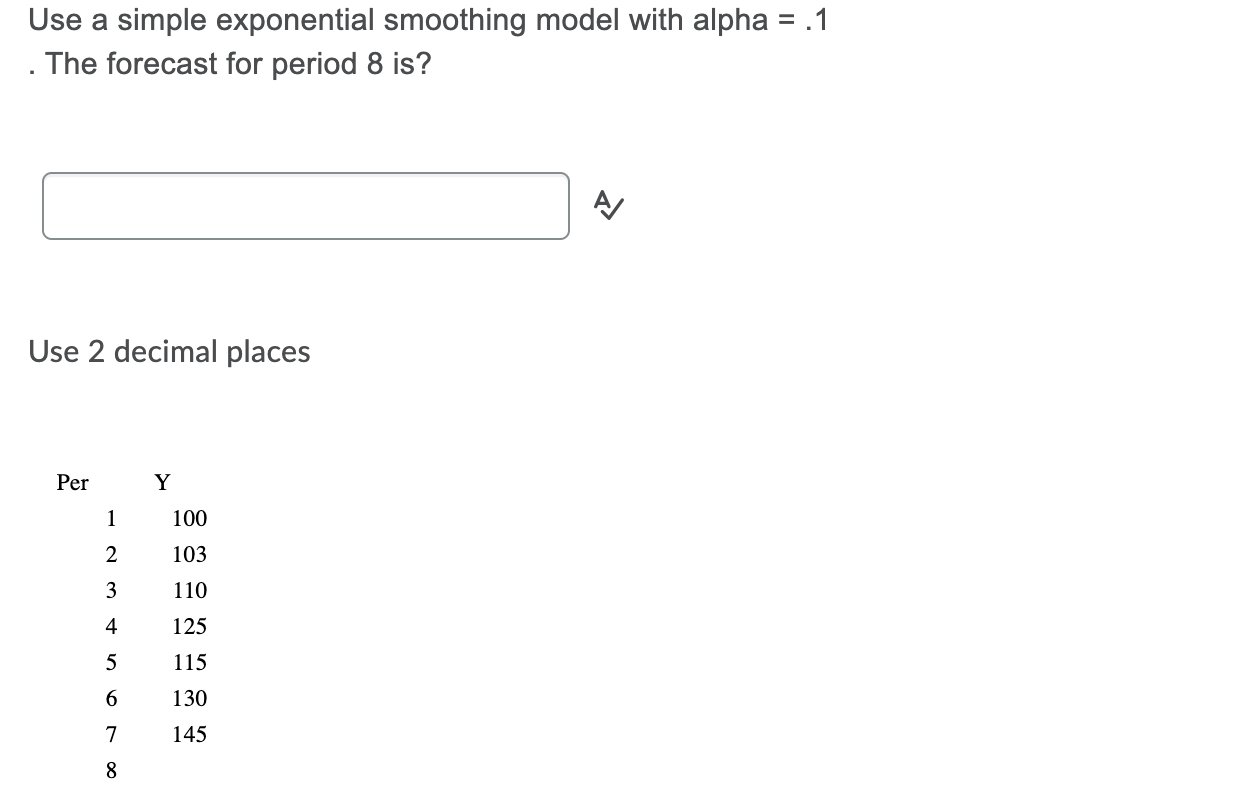Click the period 1 row number
Screen dimensions: 1248x808
[x=110, y=519]
